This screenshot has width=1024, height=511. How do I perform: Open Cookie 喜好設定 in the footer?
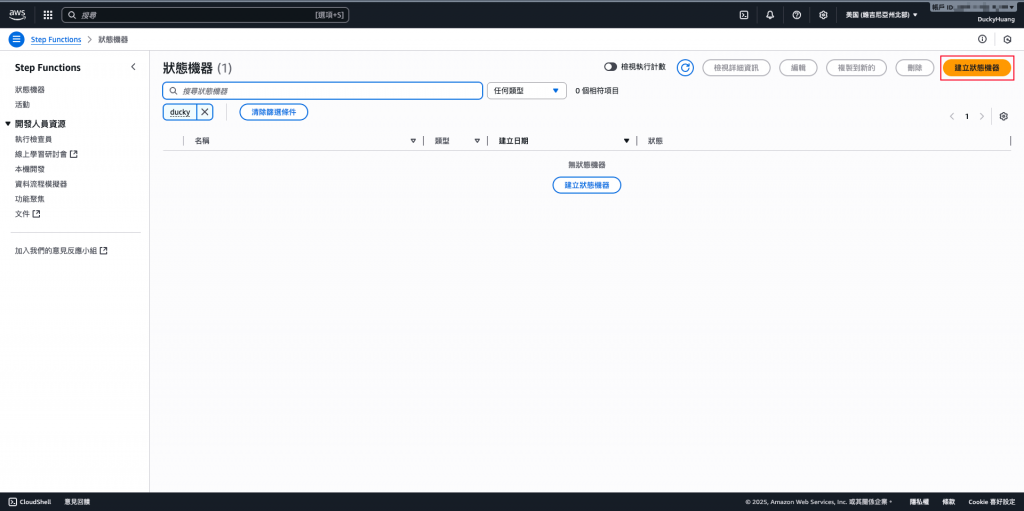(992, 502)
